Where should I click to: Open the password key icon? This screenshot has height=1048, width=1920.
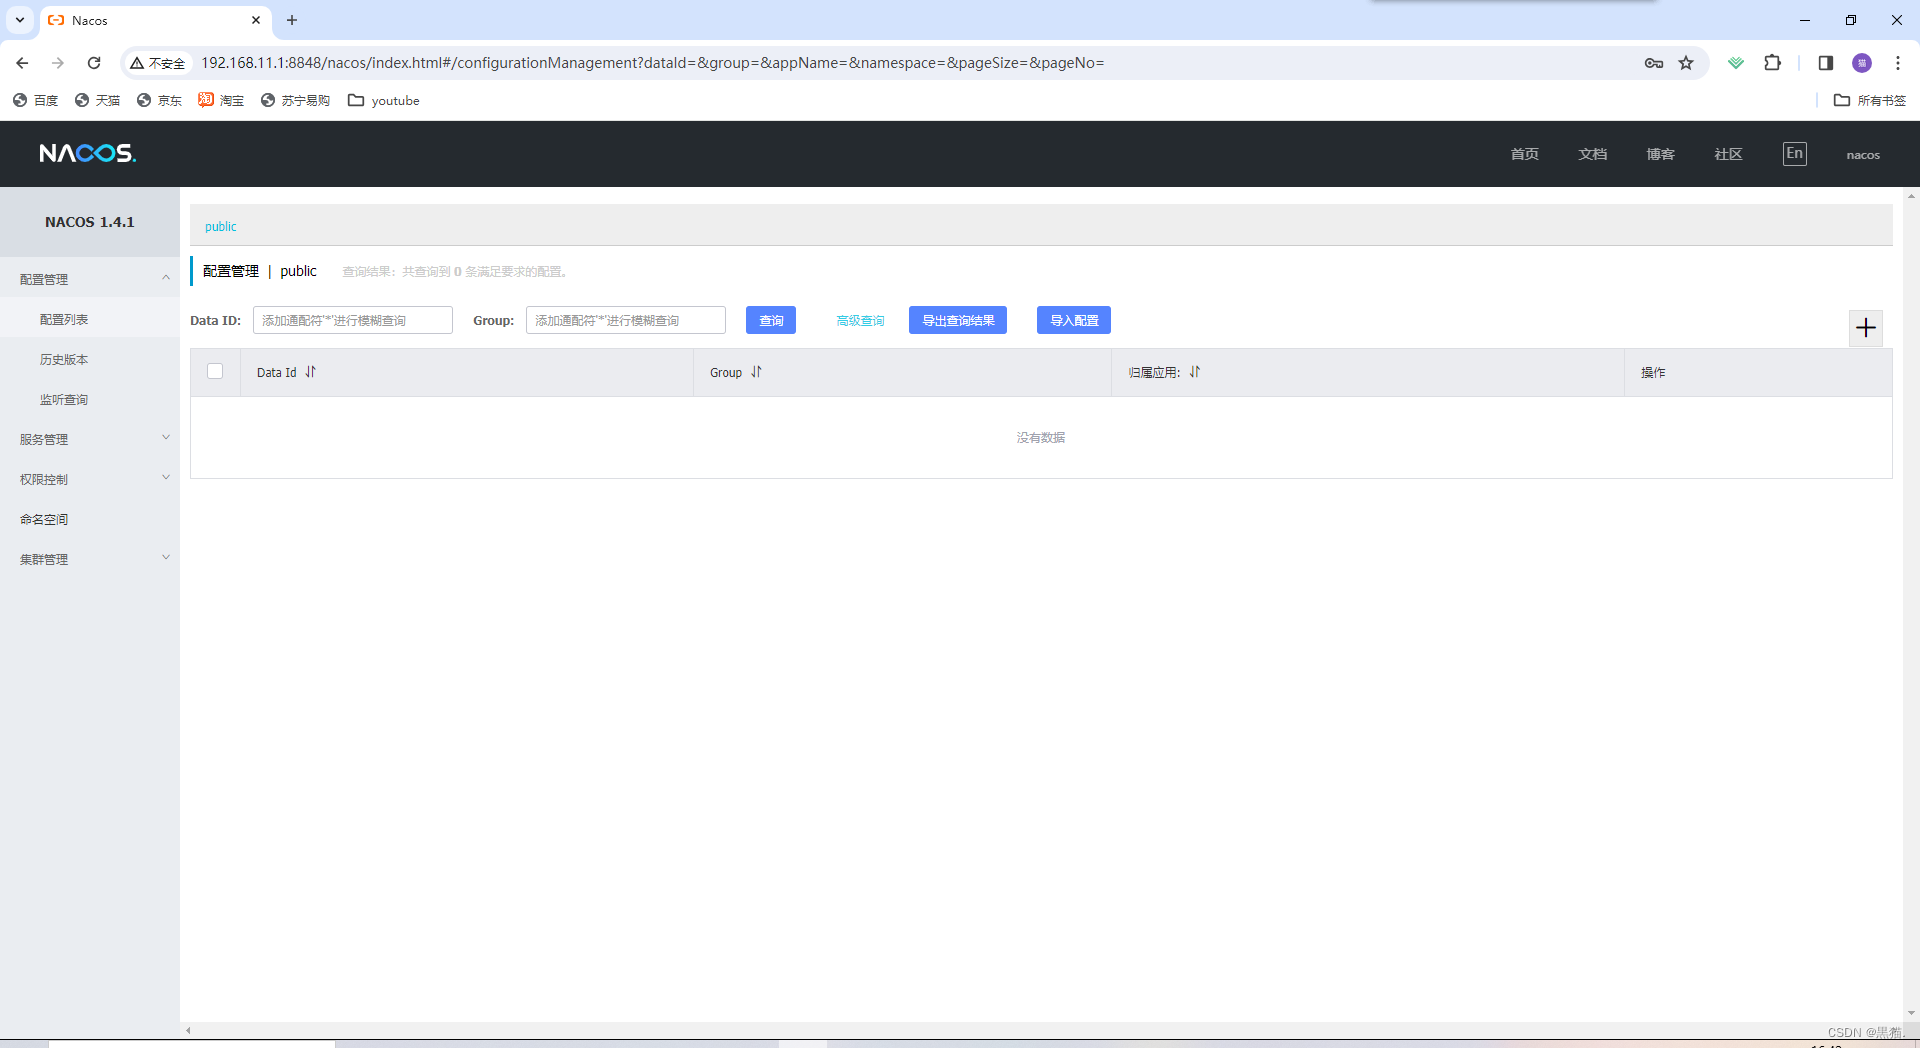[1654, 63]
